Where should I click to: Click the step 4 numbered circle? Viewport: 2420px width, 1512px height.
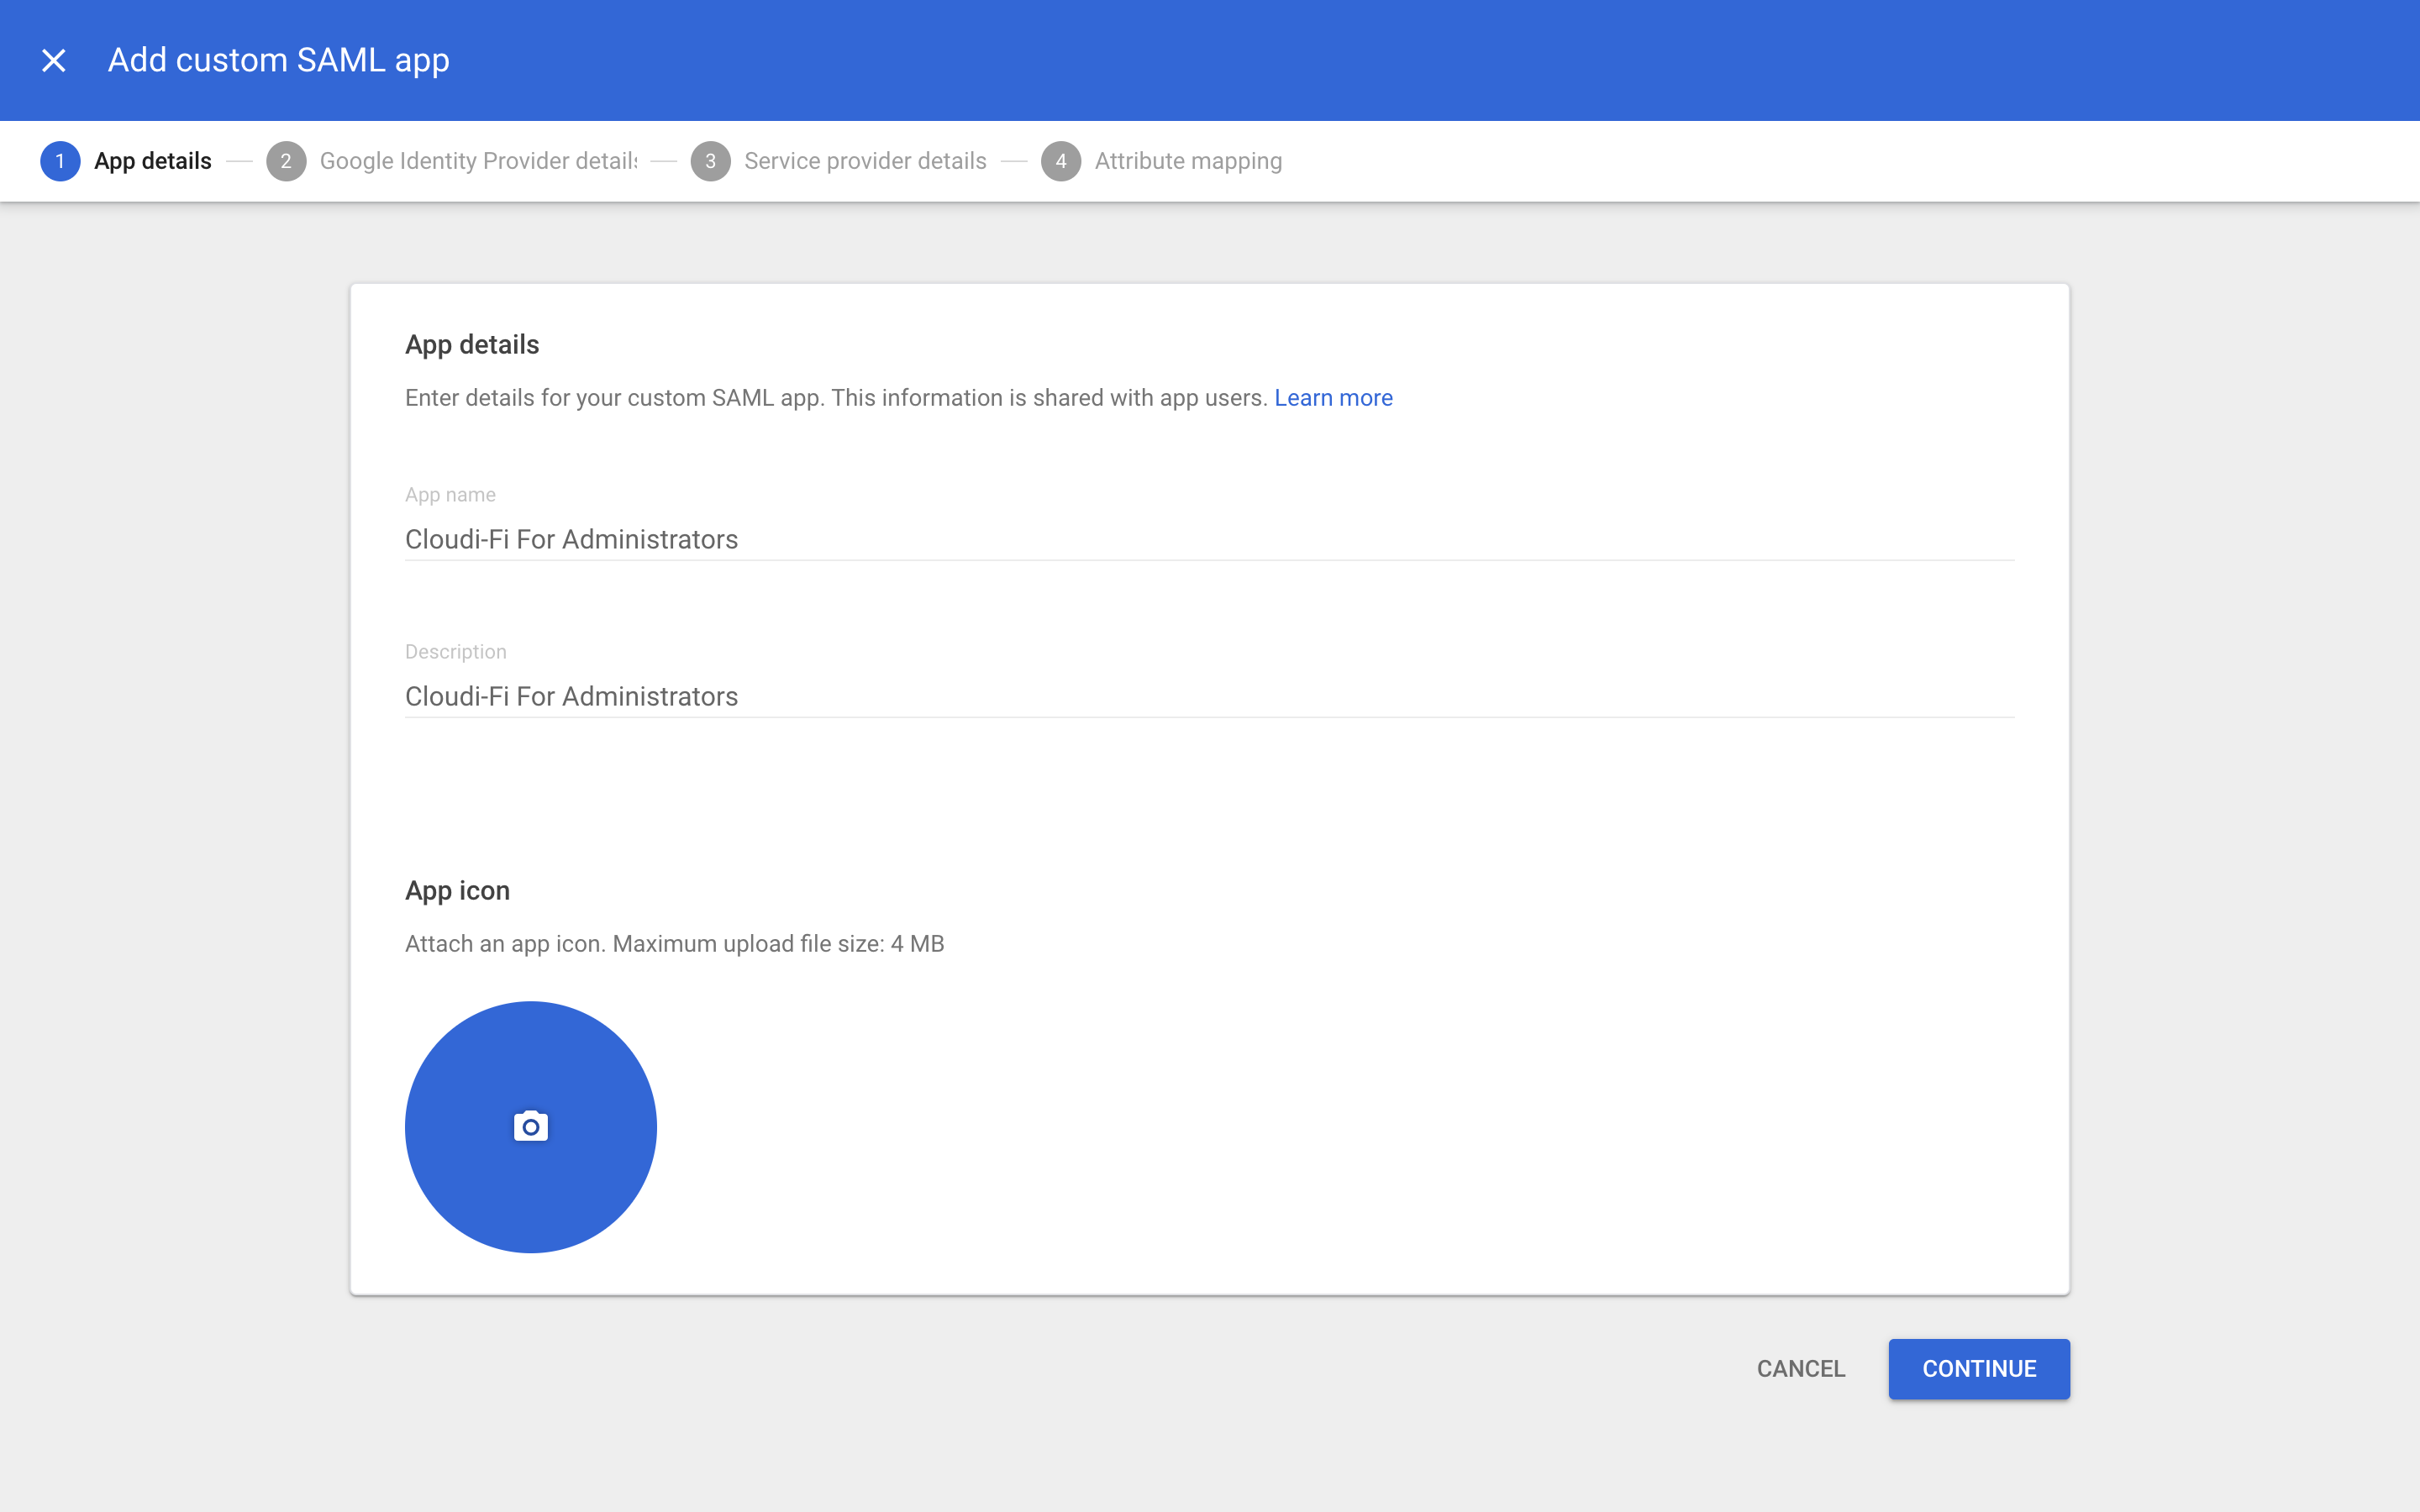[x=1061, y=161]
